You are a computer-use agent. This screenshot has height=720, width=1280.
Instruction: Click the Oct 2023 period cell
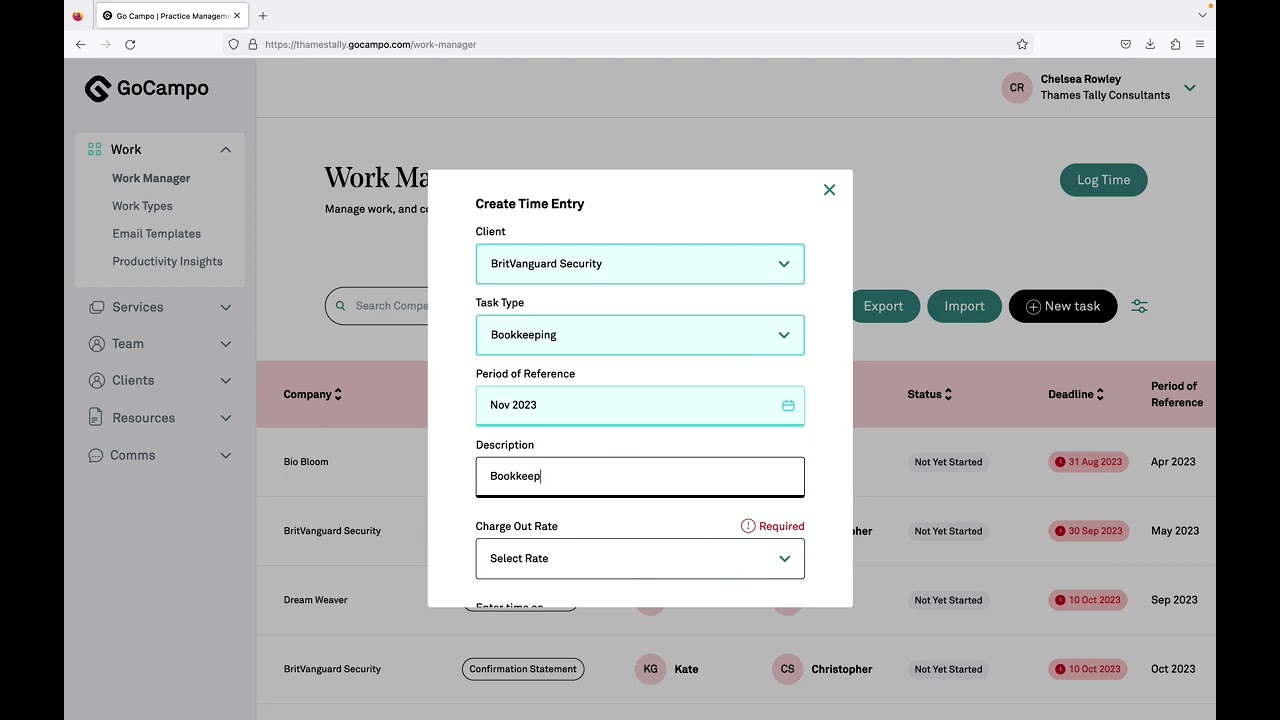tap(1173, 669)
